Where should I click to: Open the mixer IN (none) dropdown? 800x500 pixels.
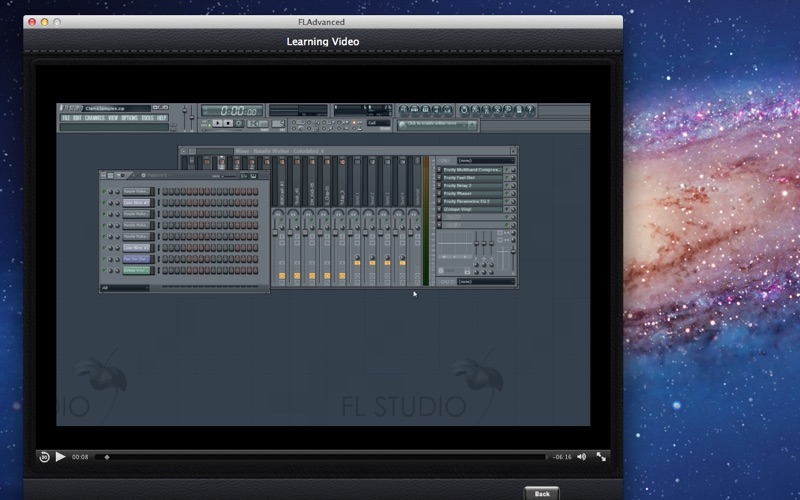pos(486,161)
